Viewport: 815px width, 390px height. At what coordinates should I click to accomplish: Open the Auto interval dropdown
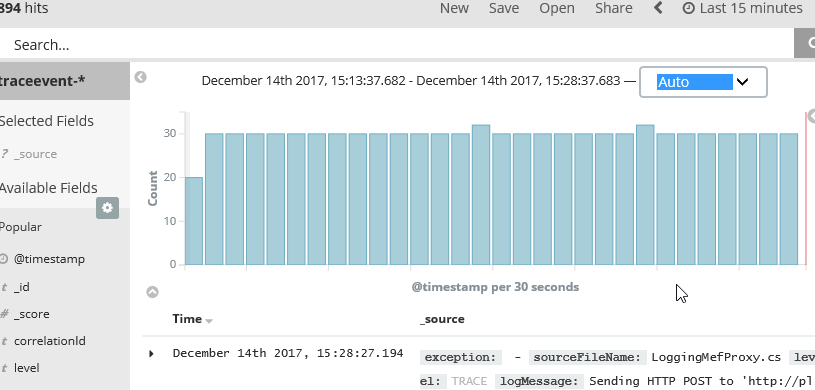click(703, 82)
